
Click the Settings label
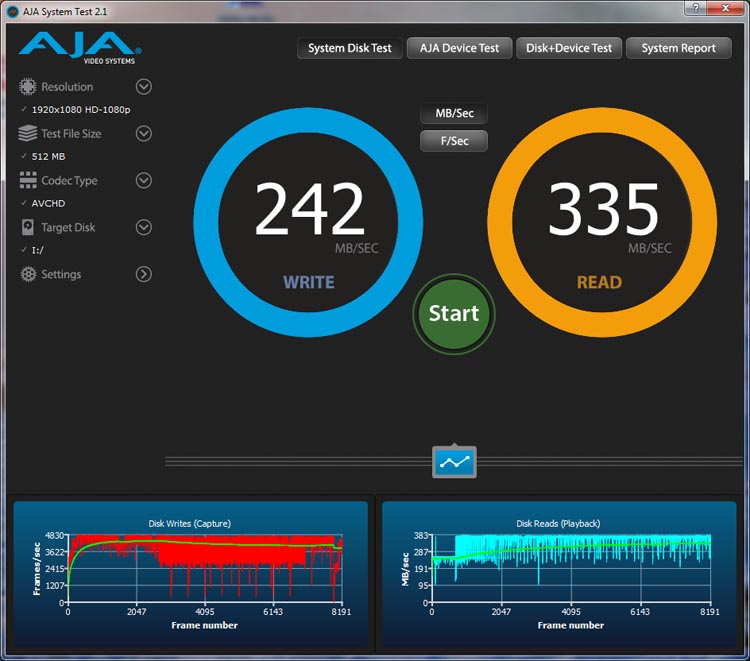point(61,274)
